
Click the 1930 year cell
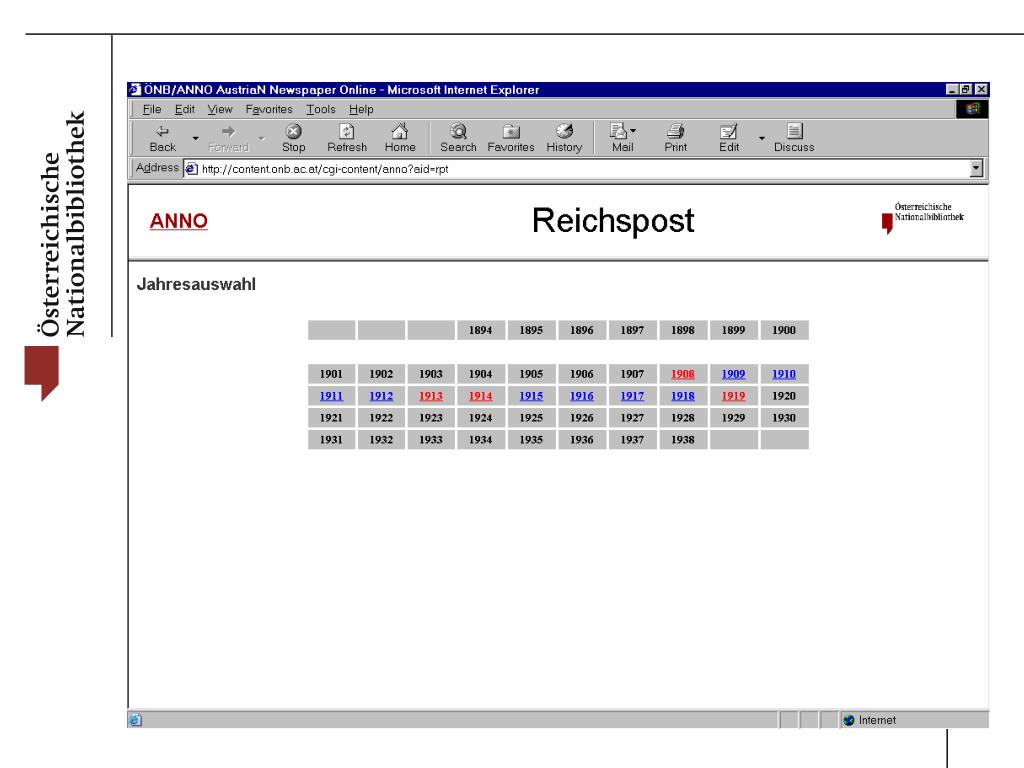(x=784, y=418)
